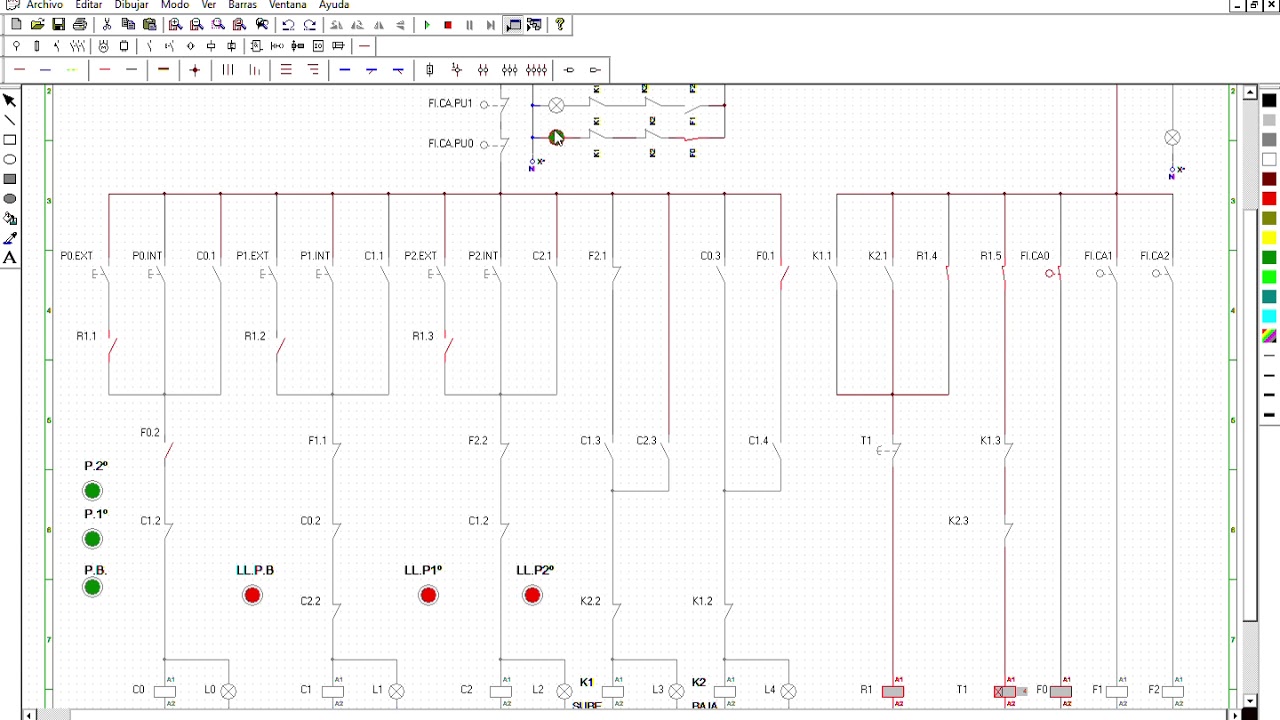Open the Ventana menu

click(x=288, y=5)
